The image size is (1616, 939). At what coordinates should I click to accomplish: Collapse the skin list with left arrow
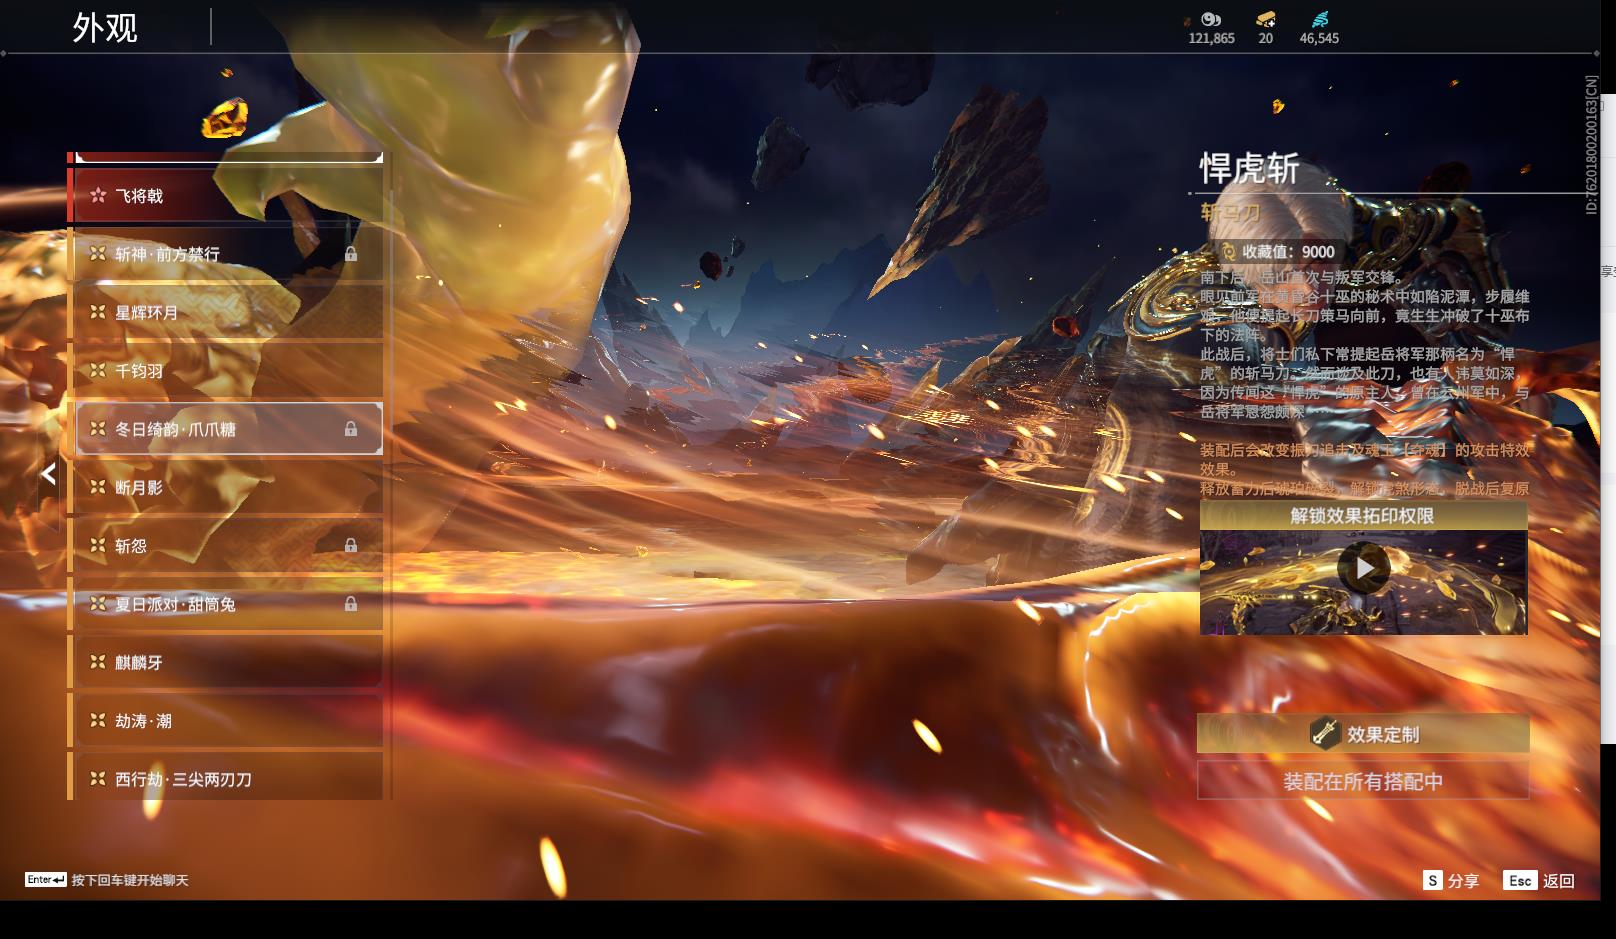[48, 474]
